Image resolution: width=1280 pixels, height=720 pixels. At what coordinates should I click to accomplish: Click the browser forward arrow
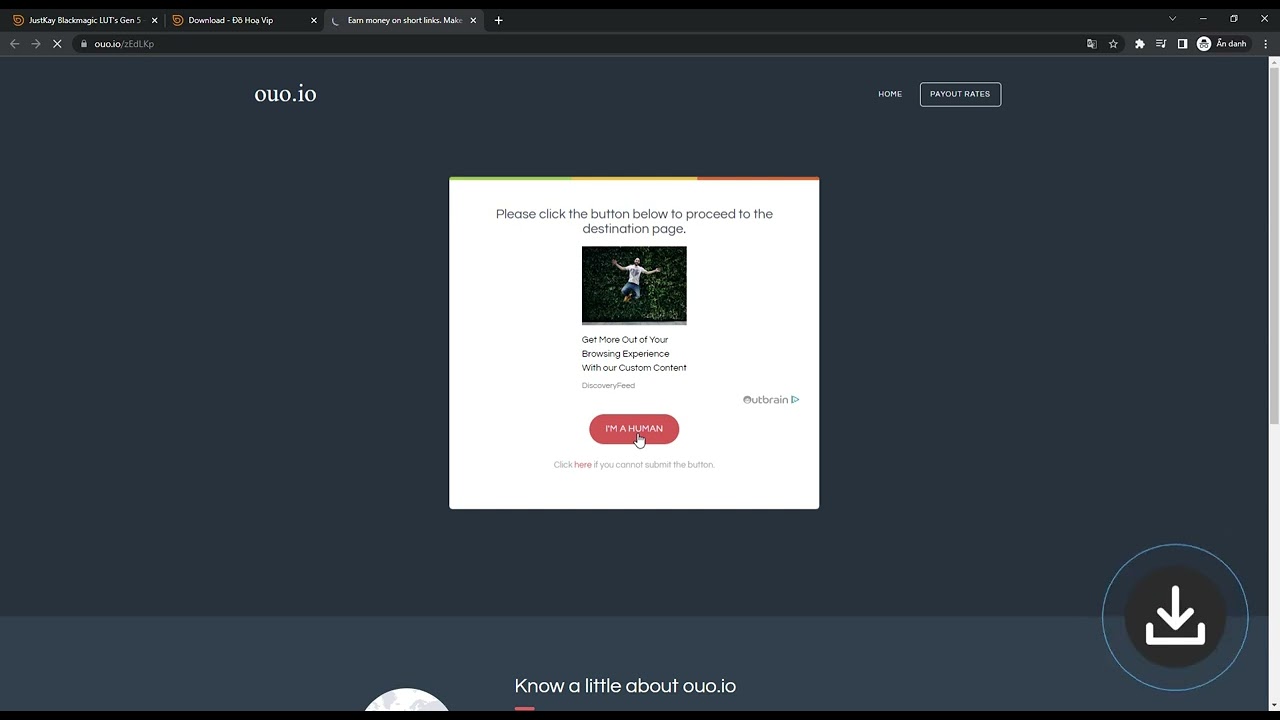(x=36, y=44)
